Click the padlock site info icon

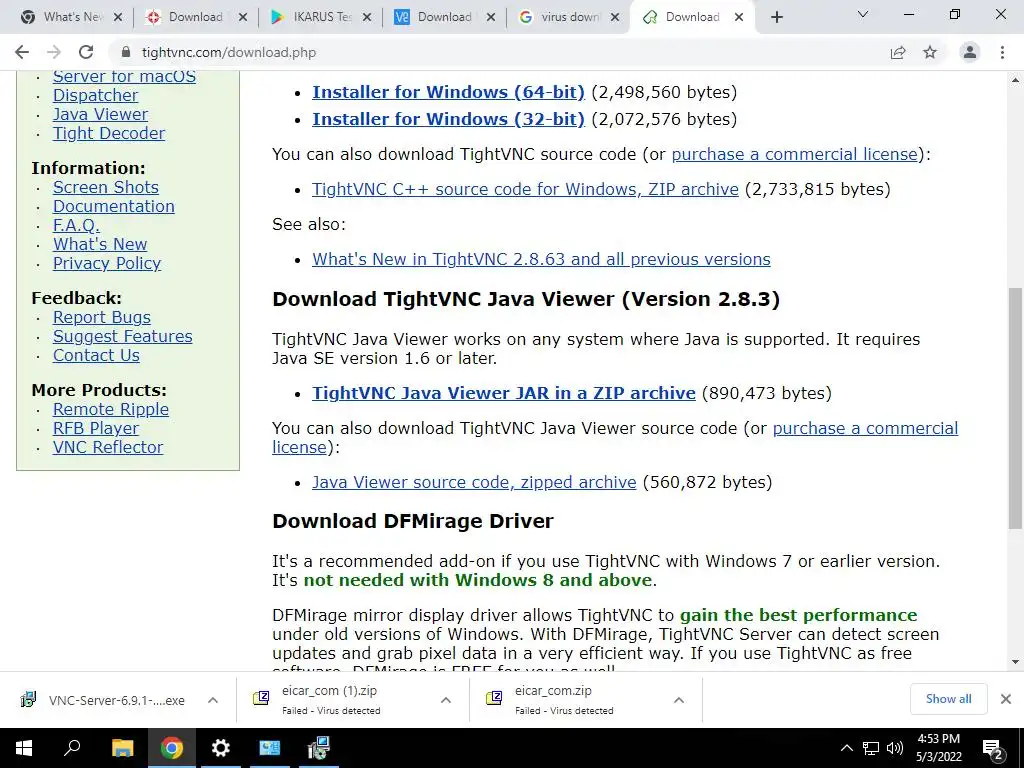(x=126, y=52)
